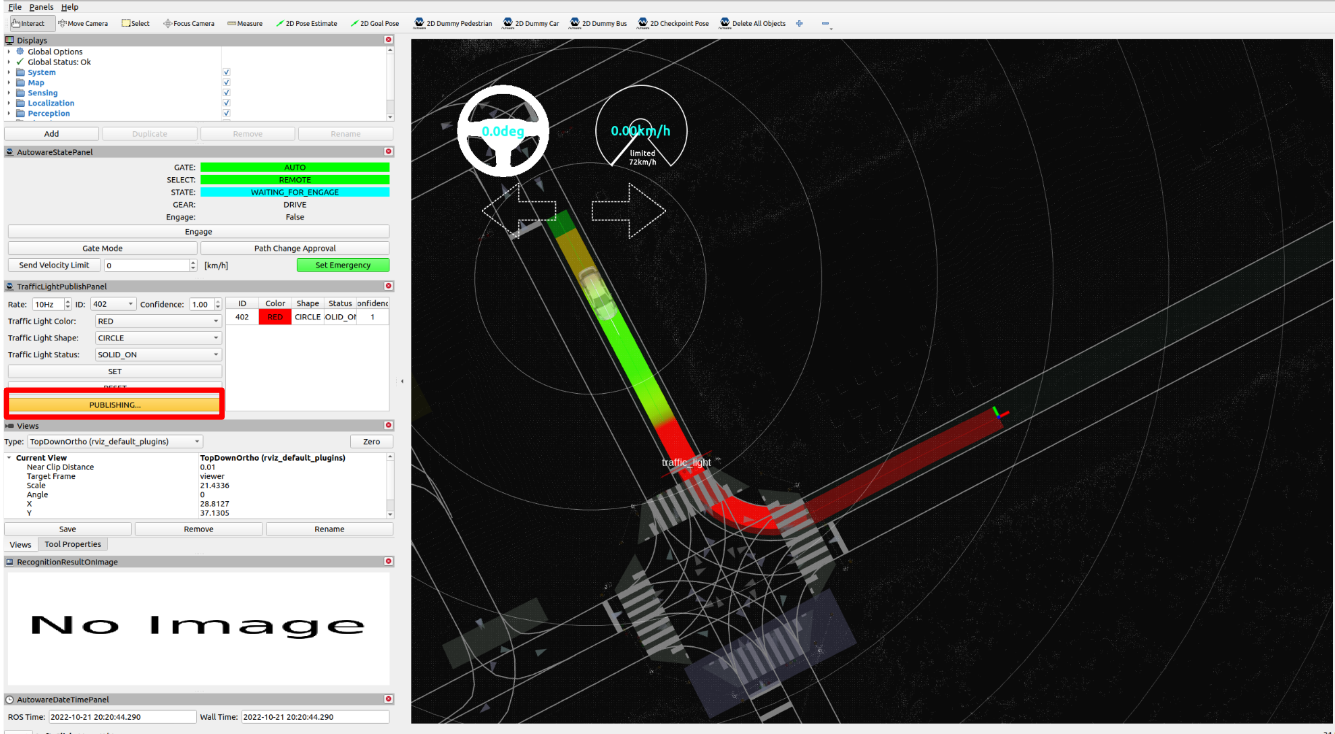Toggle the Map display checkbox

(227, 83)
